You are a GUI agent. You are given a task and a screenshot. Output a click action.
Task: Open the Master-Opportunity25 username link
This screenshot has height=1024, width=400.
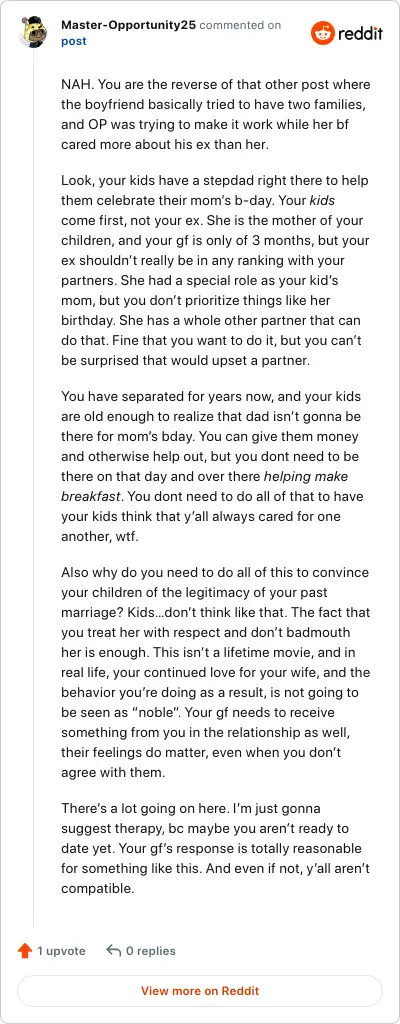(x=128, y=25)
